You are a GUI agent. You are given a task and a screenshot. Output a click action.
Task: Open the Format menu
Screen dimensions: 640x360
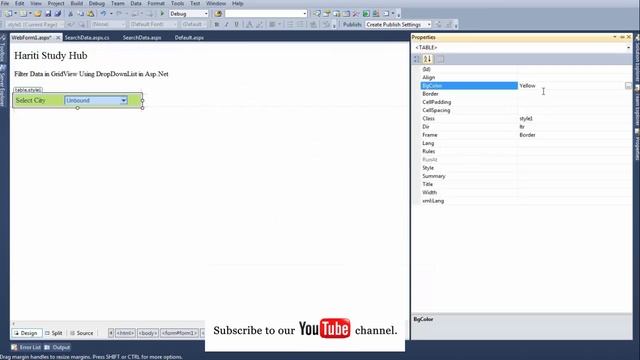coord(156,4)
